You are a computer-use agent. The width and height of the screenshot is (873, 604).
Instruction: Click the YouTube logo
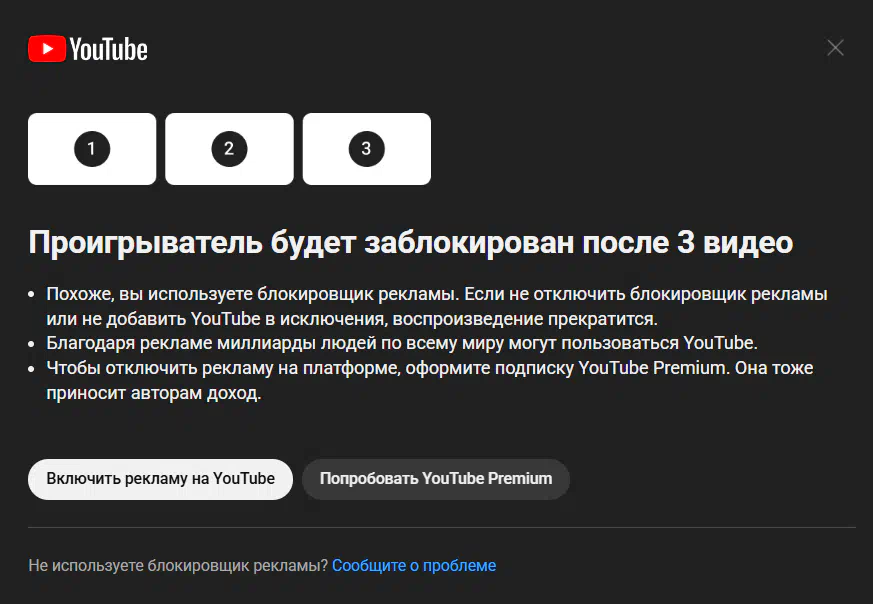point(88,49)
